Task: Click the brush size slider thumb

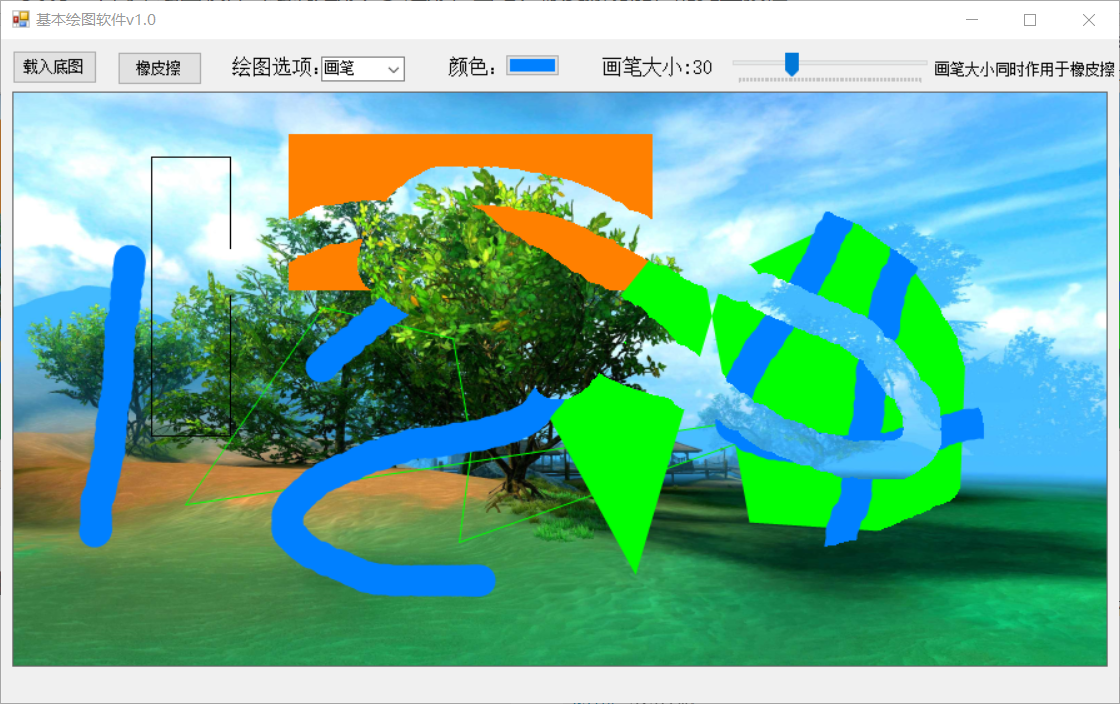Action: point(793,62)
